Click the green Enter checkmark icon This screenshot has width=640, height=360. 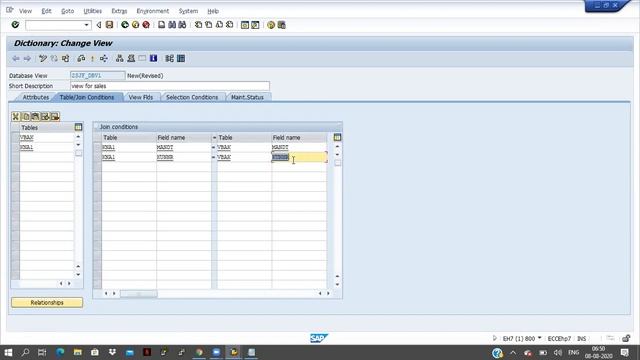[x=15, y=25]
